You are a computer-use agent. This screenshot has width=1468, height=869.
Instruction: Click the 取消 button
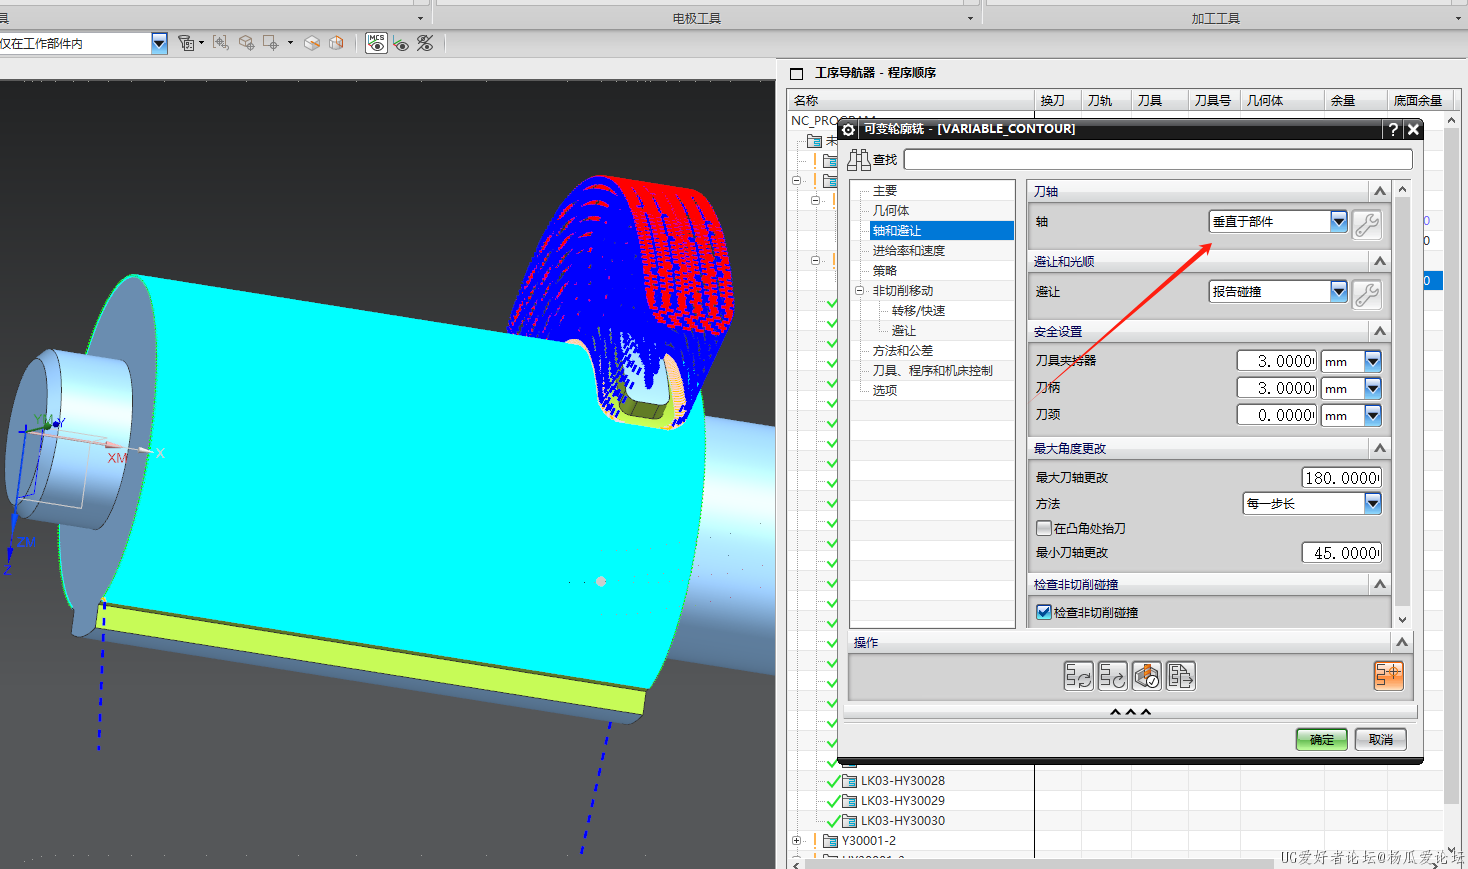pyautogui.click(x=1381, y=739)
